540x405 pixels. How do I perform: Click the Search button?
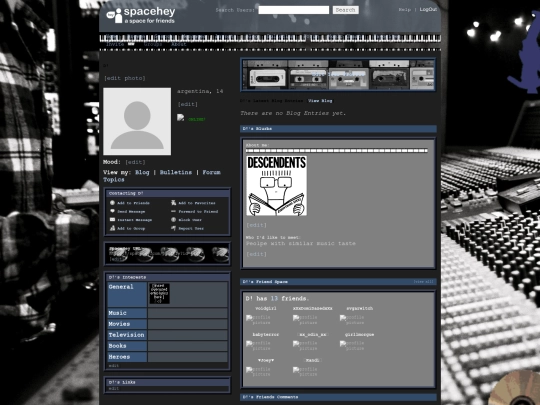[345, 10]
